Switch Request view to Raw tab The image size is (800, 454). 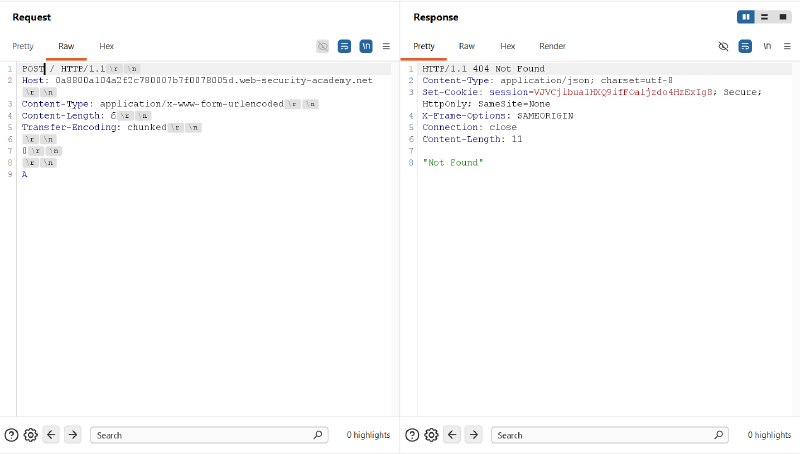(66, 46)
